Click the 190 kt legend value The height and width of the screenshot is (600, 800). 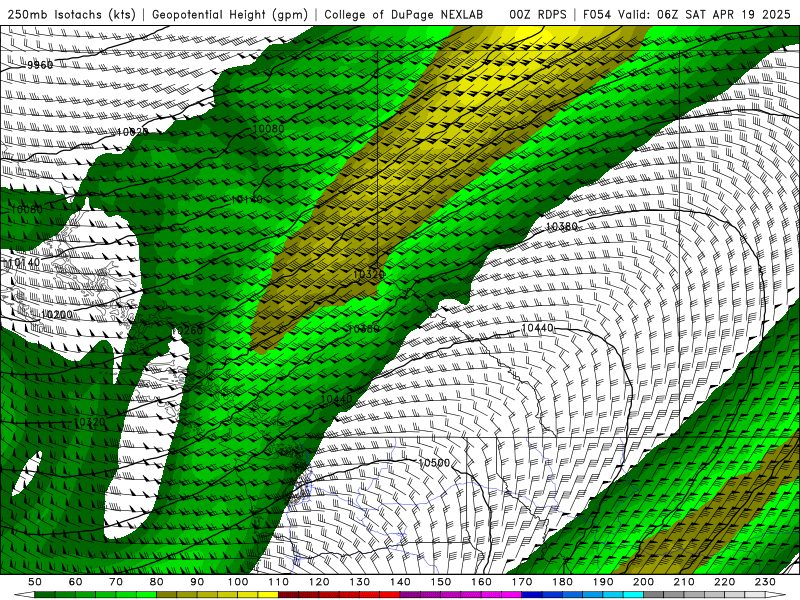click(x=603, y=582)
